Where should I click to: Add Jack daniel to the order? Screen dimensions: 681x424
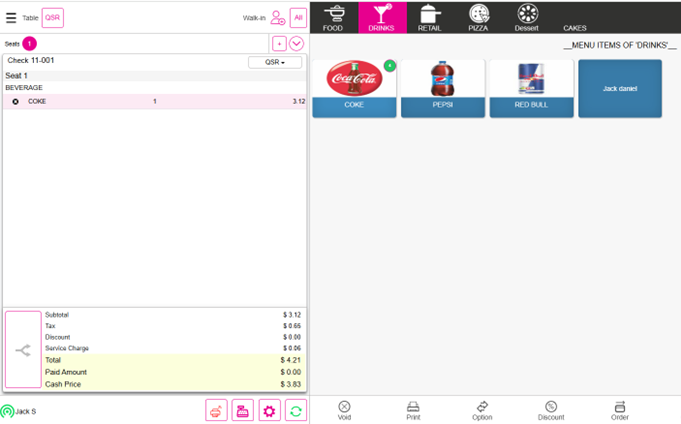click(x=620, y=88)
